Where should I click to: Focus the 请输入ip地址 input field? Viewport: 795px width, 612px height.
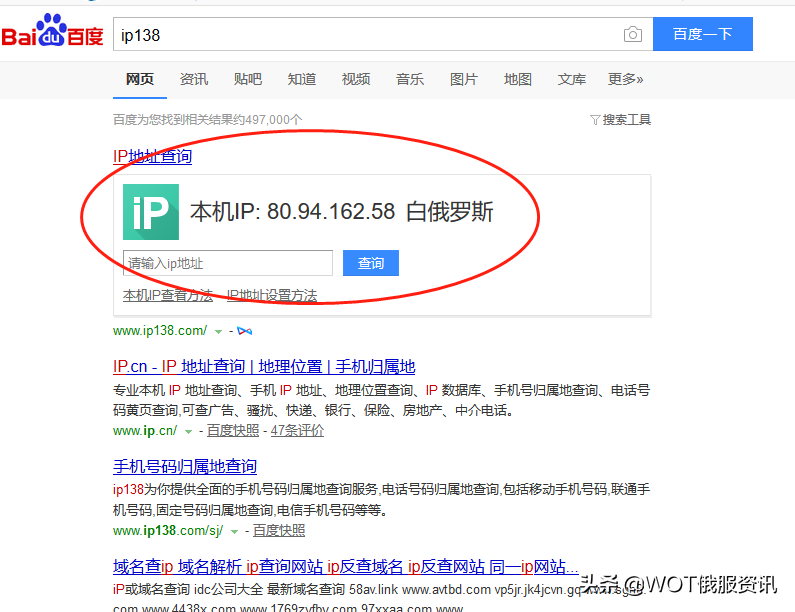[228, 263]
